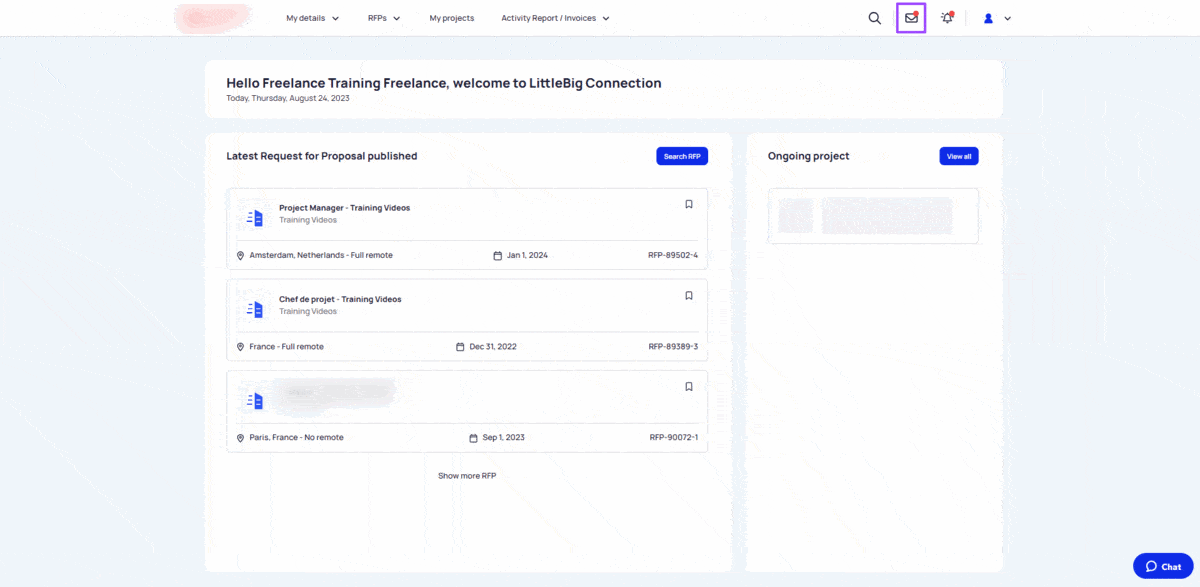This screenshot has width=1200, height=587.
Task: Click location pin beside Paris, France
Action: 240,438
